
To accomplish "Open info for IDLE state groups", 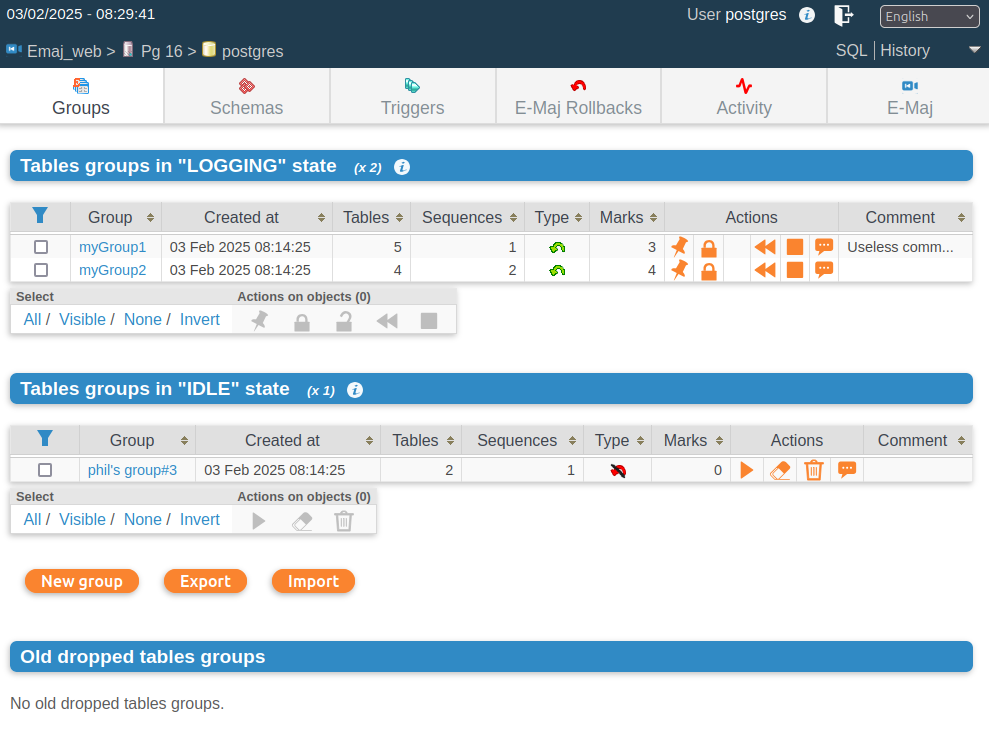I will (x=355, y=390).
